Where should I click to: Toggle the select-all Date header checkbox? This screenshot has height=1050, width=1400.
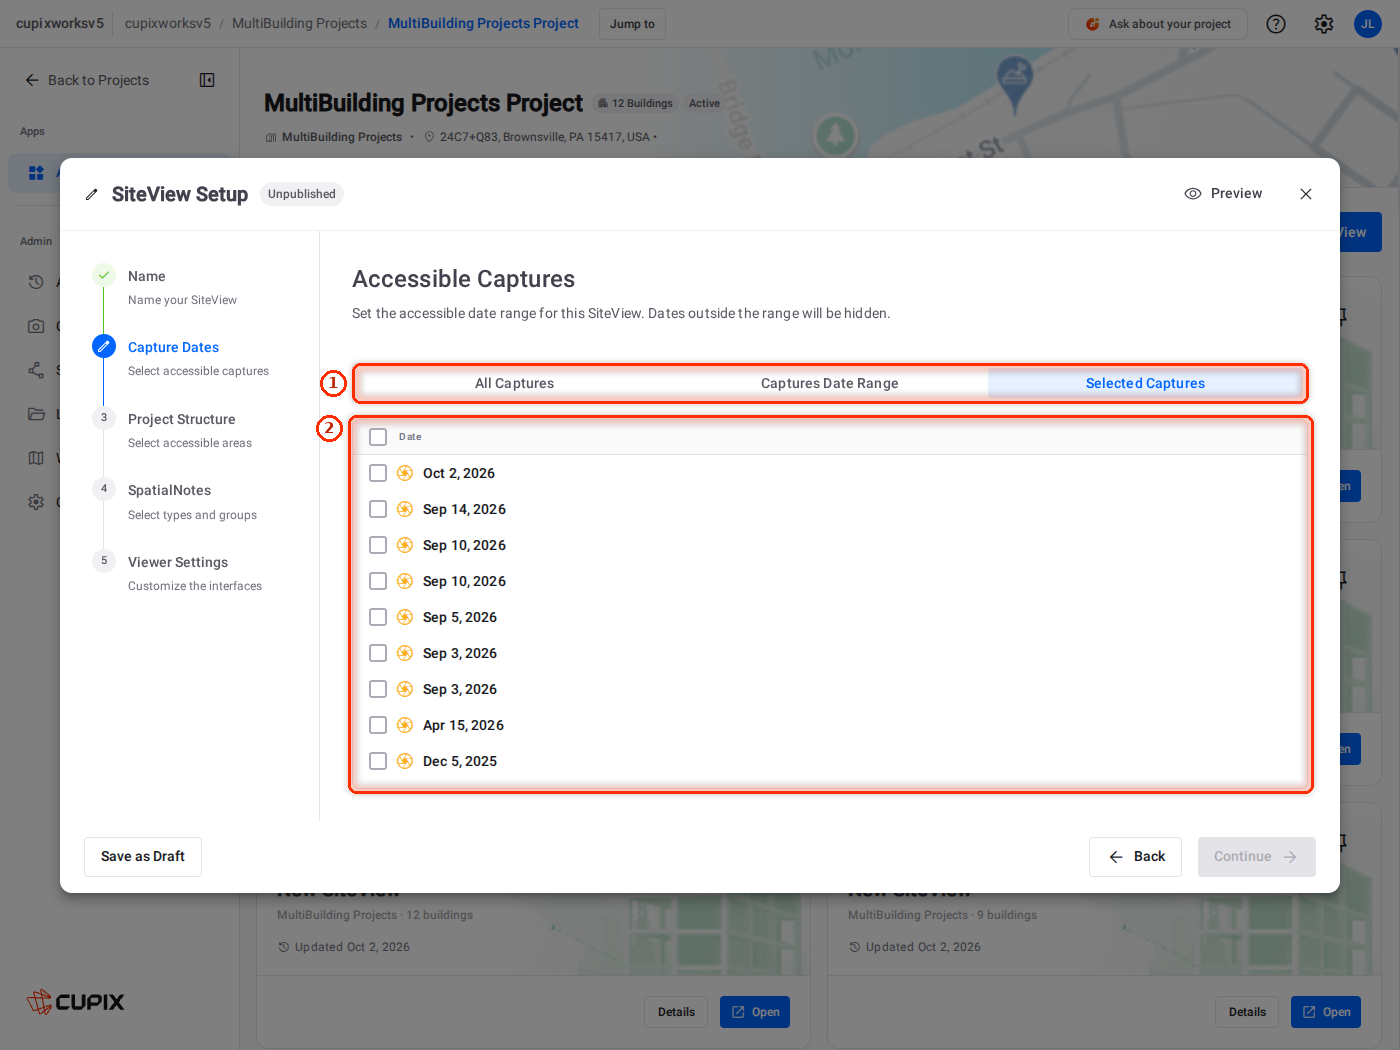coord(378,437)
